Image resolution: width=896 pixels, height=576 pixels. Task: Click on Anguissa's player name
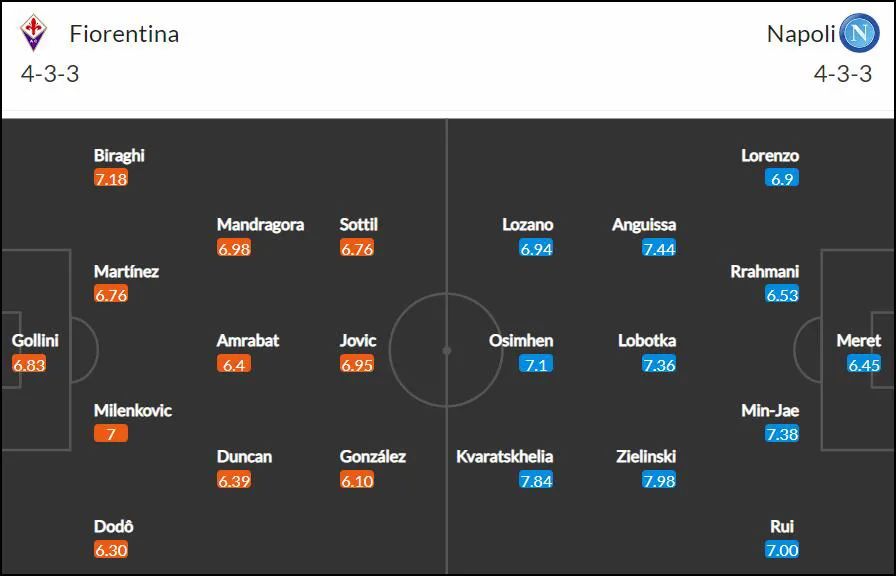644,225
